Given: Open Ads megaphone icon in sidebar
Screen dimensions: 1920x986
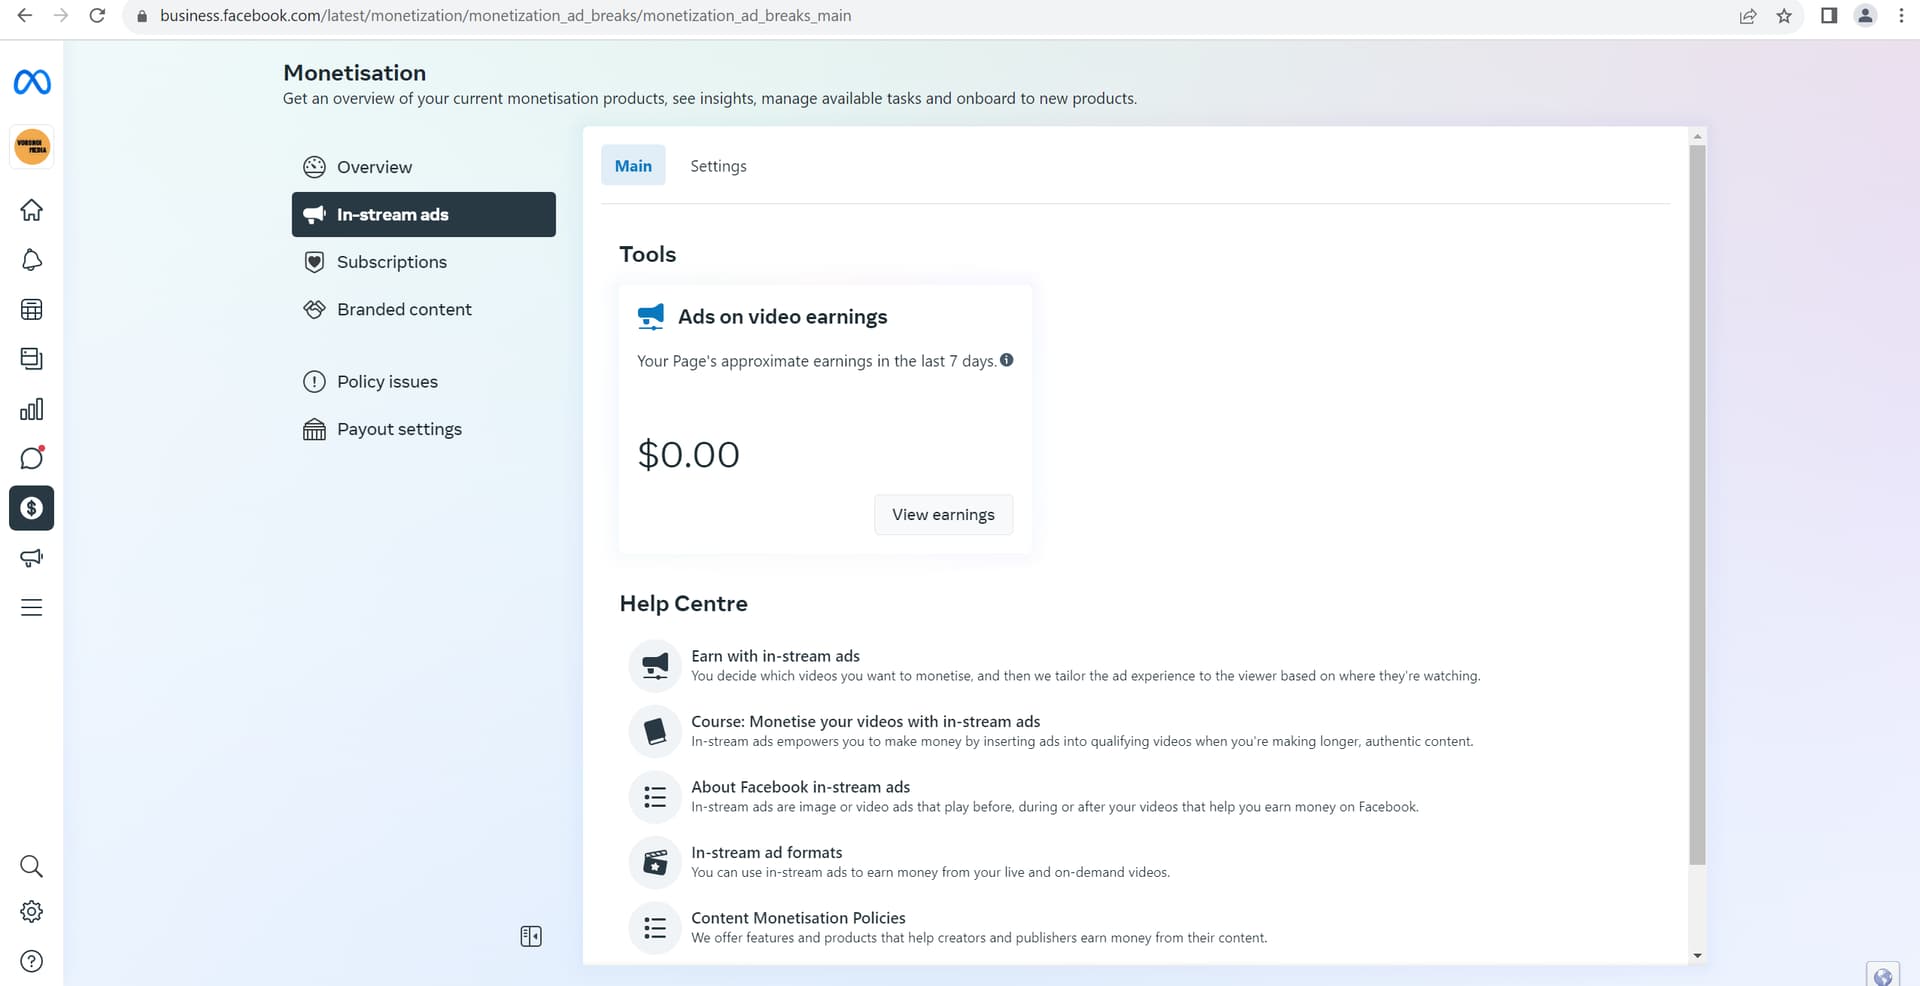Looking at the screenshot, I should coord(32,558).
